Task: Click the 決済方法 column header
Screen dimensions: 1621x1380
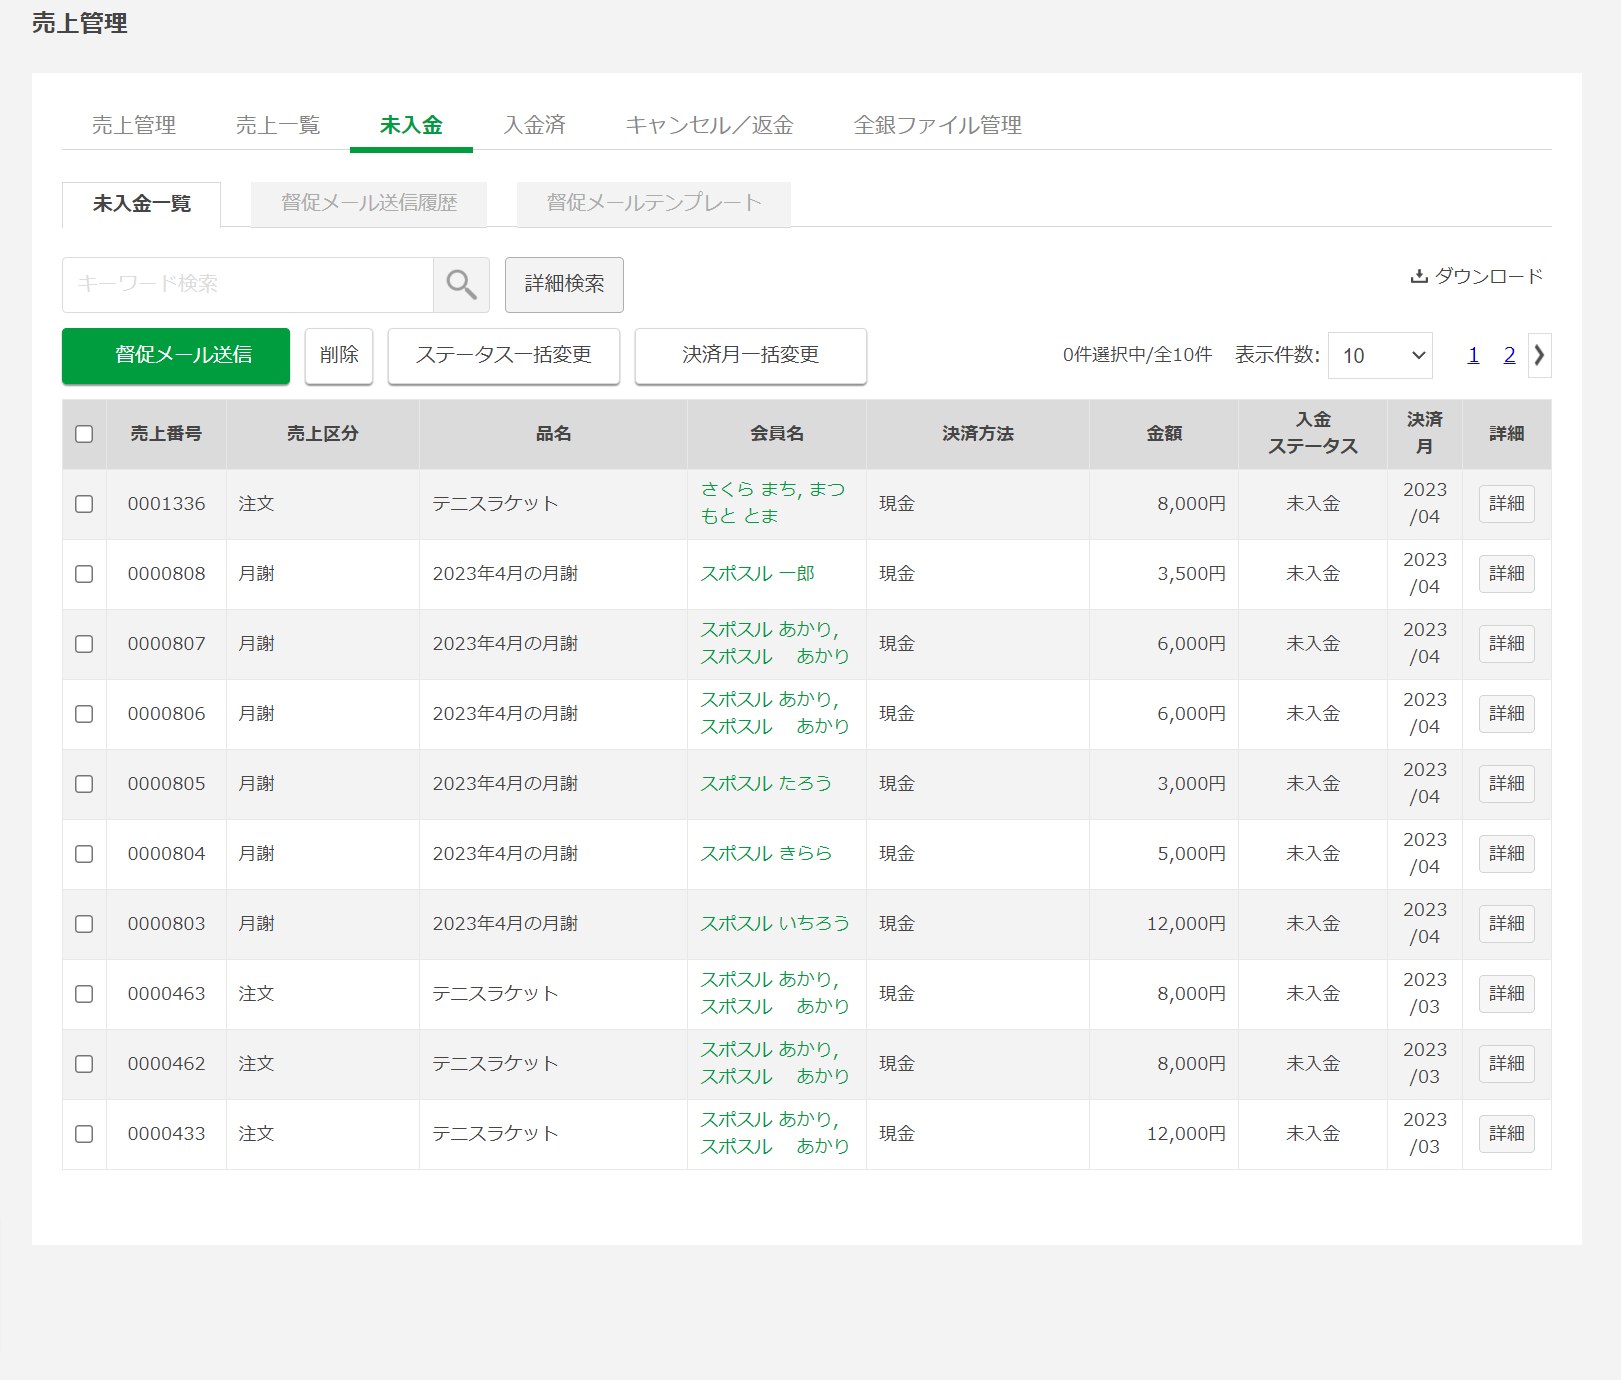Action: coord(978,434)
